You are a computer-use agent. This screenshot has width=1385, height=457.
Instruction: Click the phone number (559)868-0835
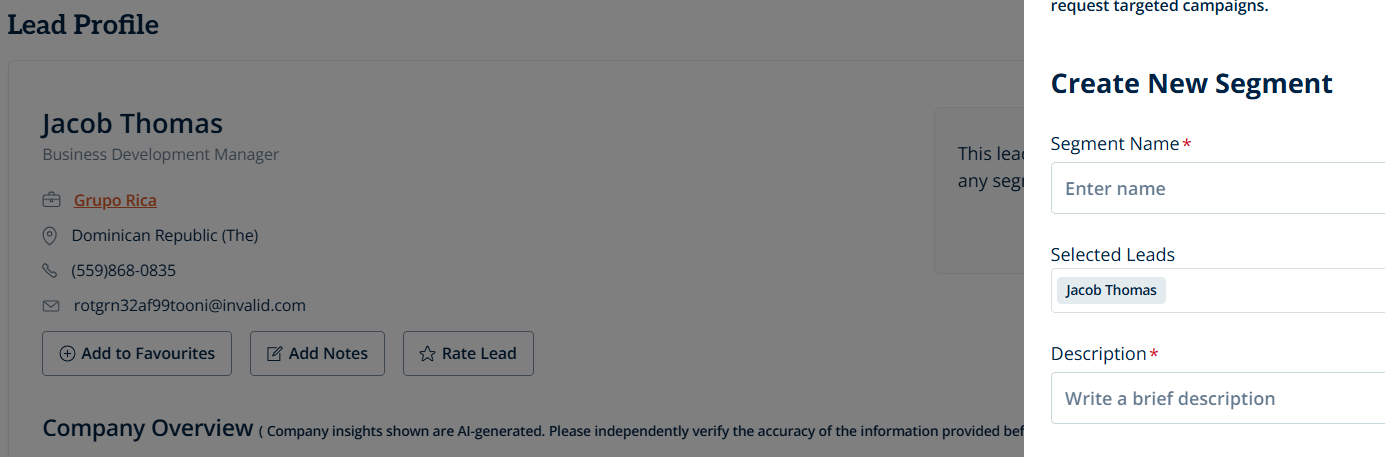[124, 271]
